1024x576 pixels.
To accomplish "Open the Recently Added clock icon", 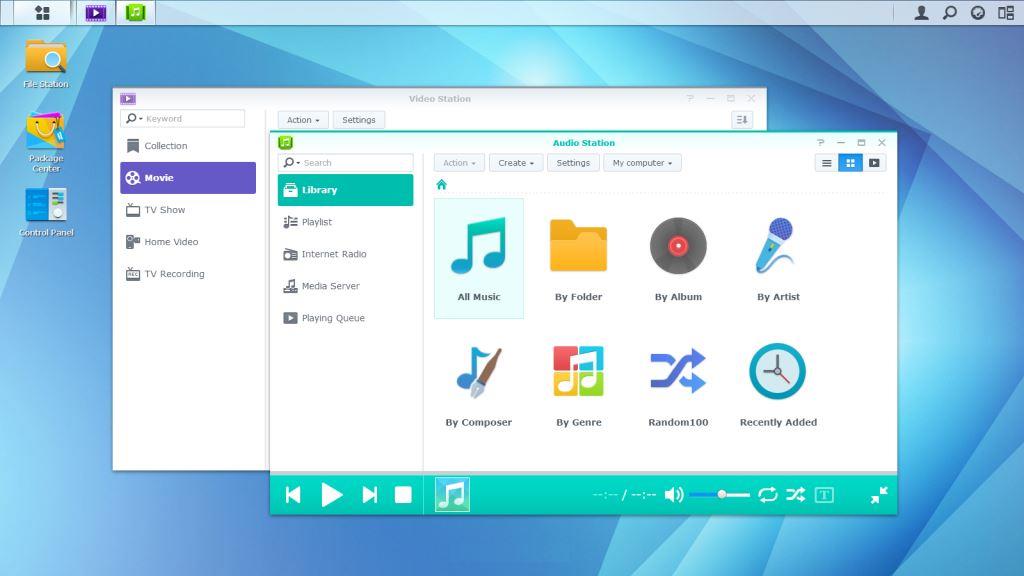I will pyautogui.click(x=778, y=371).
